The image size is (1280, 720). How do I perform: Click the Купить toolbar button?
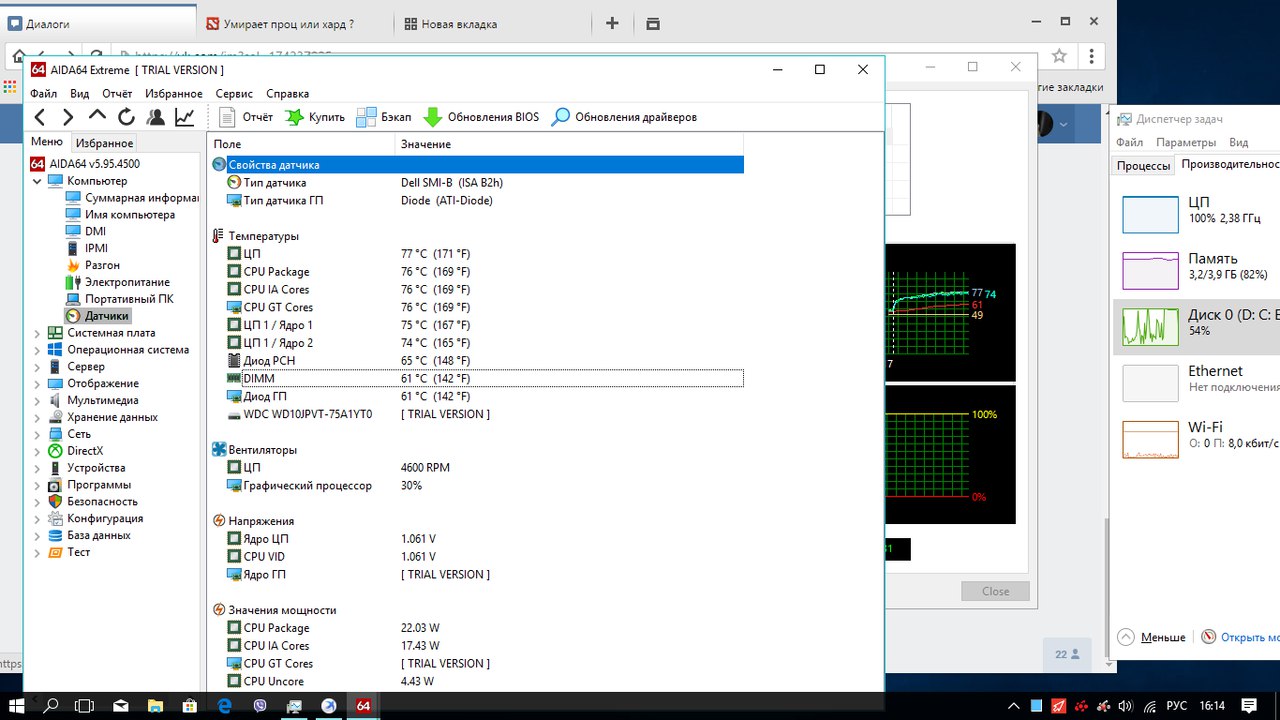tap(315, 117)
